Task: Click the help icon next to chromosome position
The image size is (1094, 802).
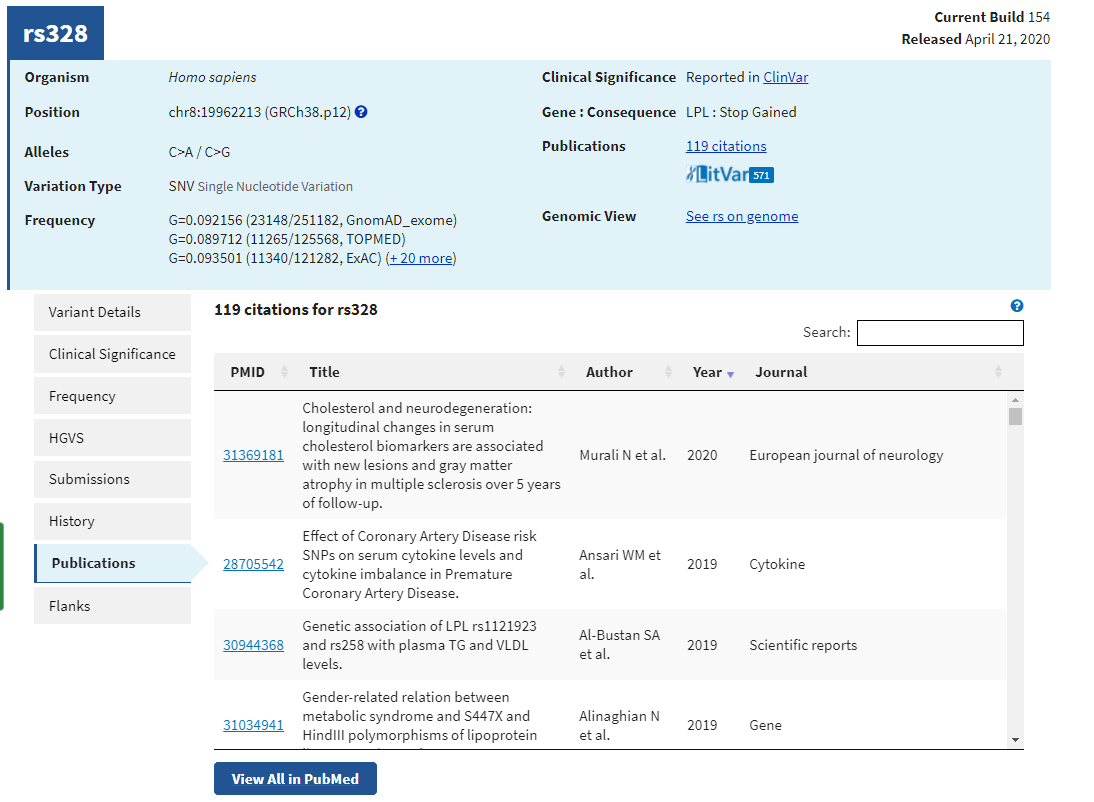Action: click(361, 112)
